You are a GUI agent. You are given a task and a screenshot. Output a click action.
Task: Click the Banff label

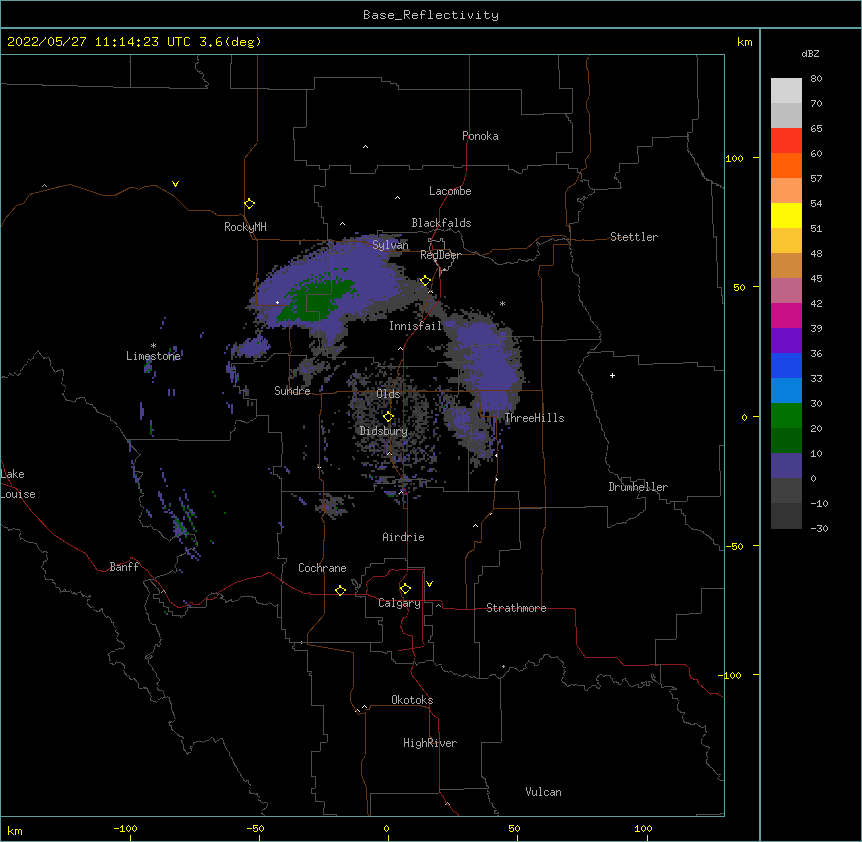click(x=124, y=567)
